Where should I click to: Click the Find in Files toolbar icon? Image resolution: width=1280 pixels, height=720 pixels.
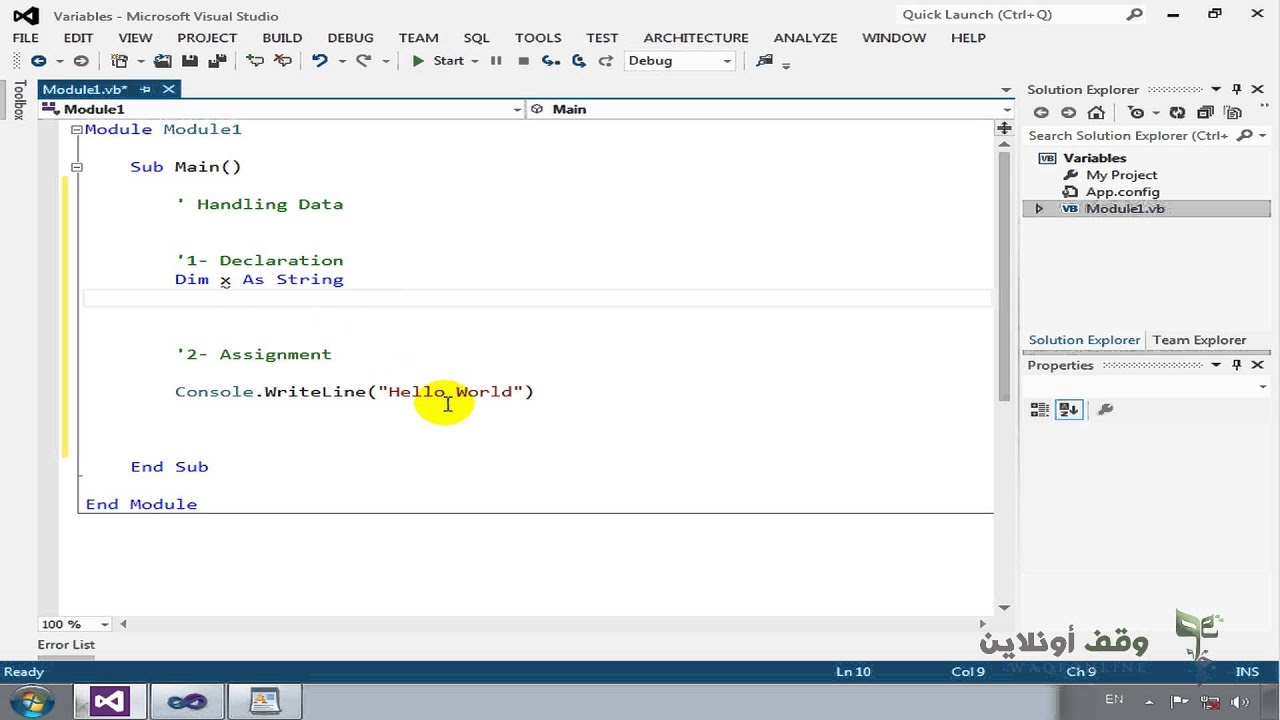765,61
